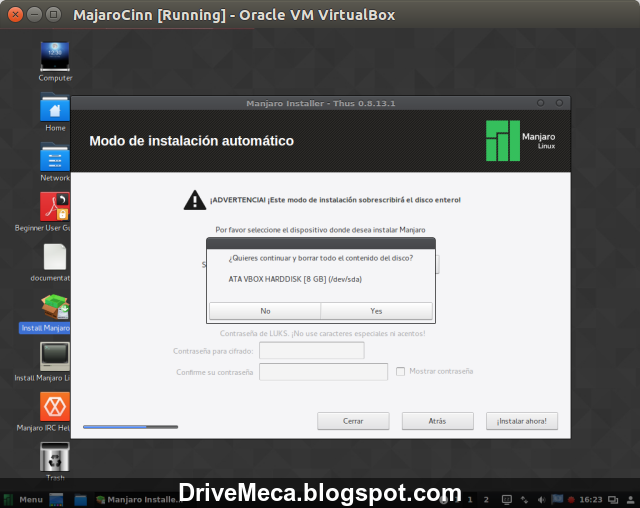Click the ¿Quieres continuar y borrar question text

(x=321, y=258)
